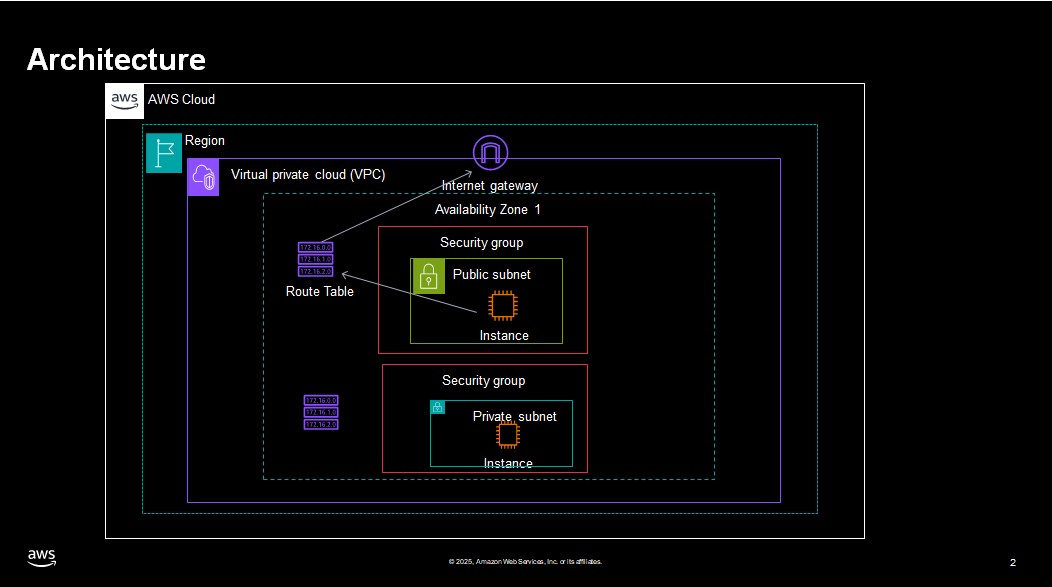Click the Amazon Web Services copyright text

pyautogui.click(x=525, y=562)
